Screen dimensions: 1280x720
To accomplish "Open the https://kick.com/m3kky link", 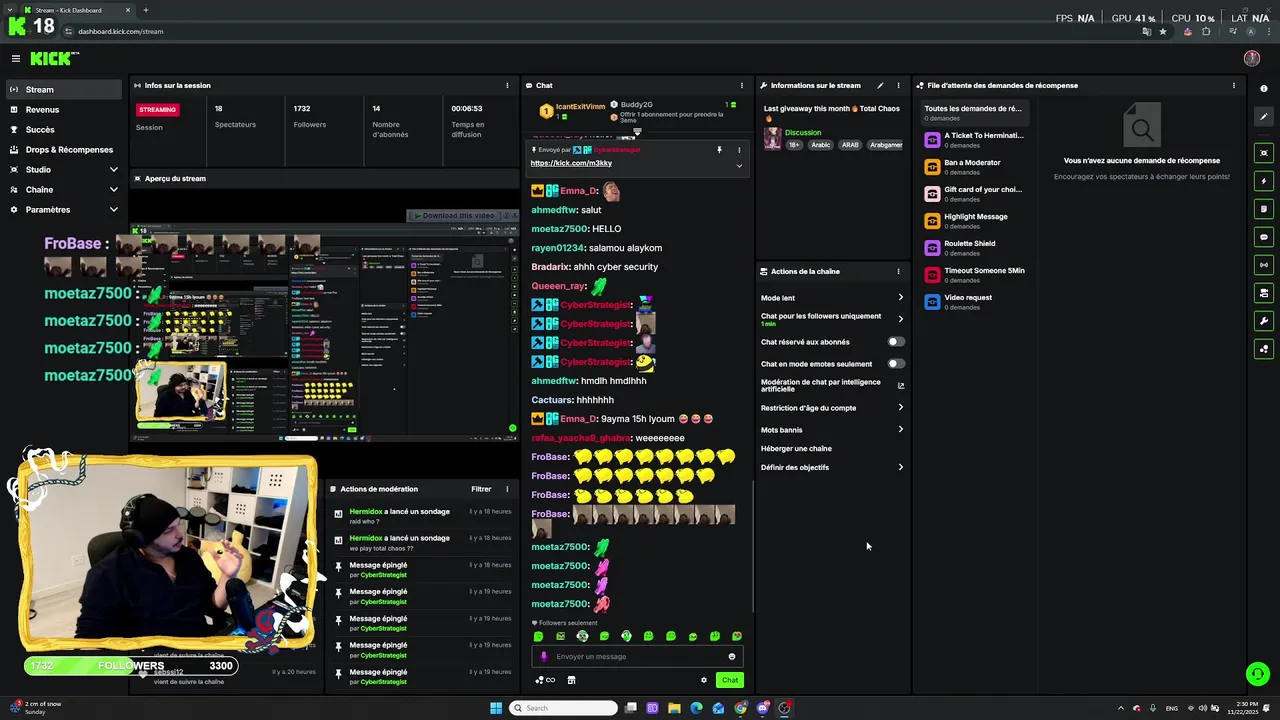I will point(571,163).
